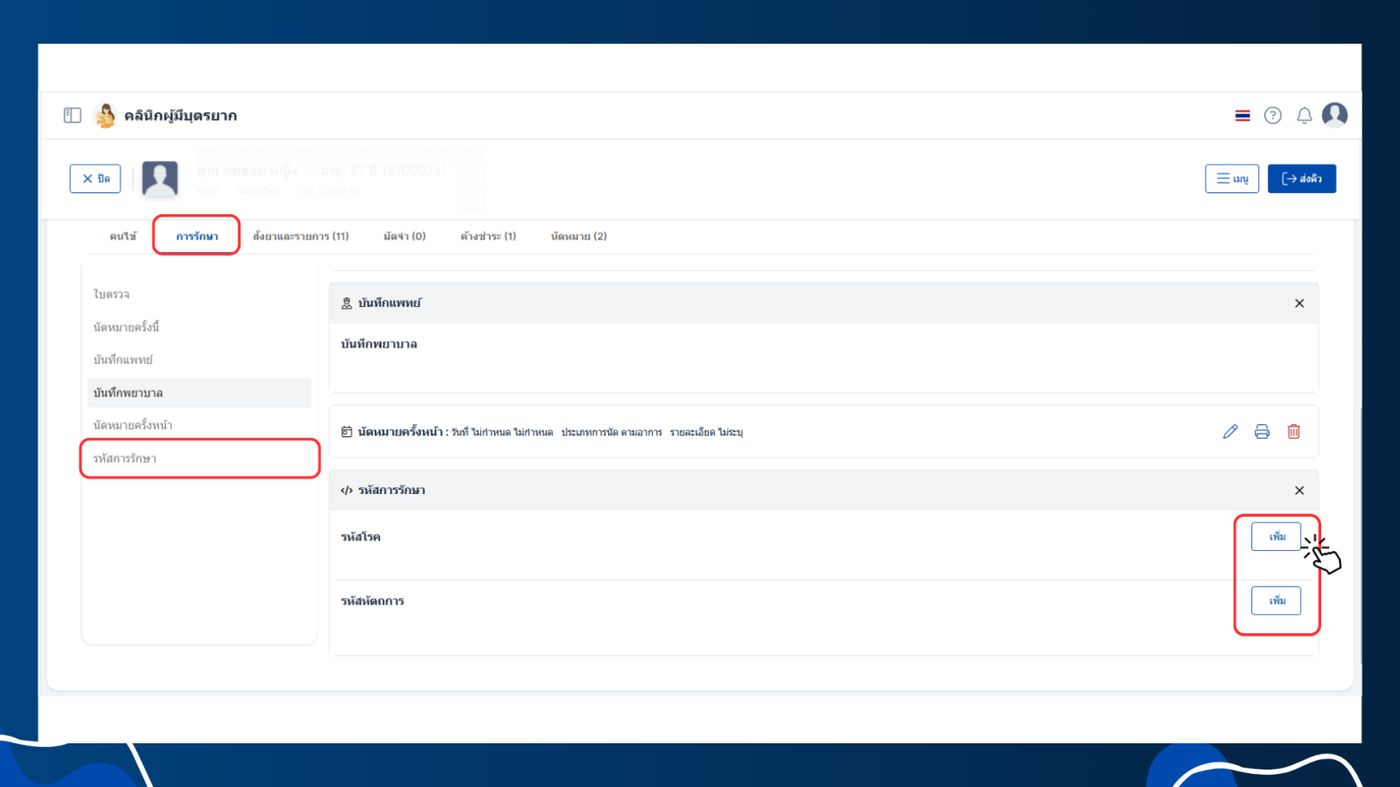1400x787 pixels.
Task: Click the รายละเอียด ไม่ระบุ text
Action: pos(707,433)
